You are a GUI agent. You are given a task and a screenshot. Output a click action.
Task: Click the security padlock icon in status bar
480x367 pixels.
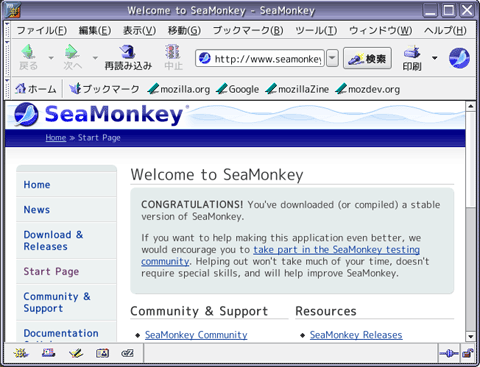468,353
